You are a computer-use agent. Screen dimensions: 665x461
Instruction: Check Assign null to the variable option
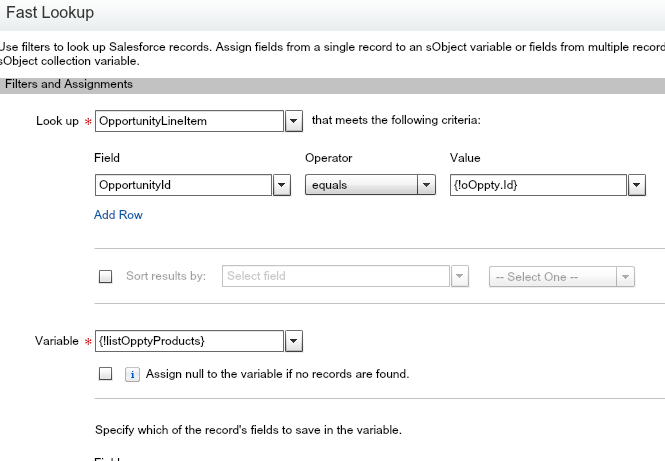[105, 374]
